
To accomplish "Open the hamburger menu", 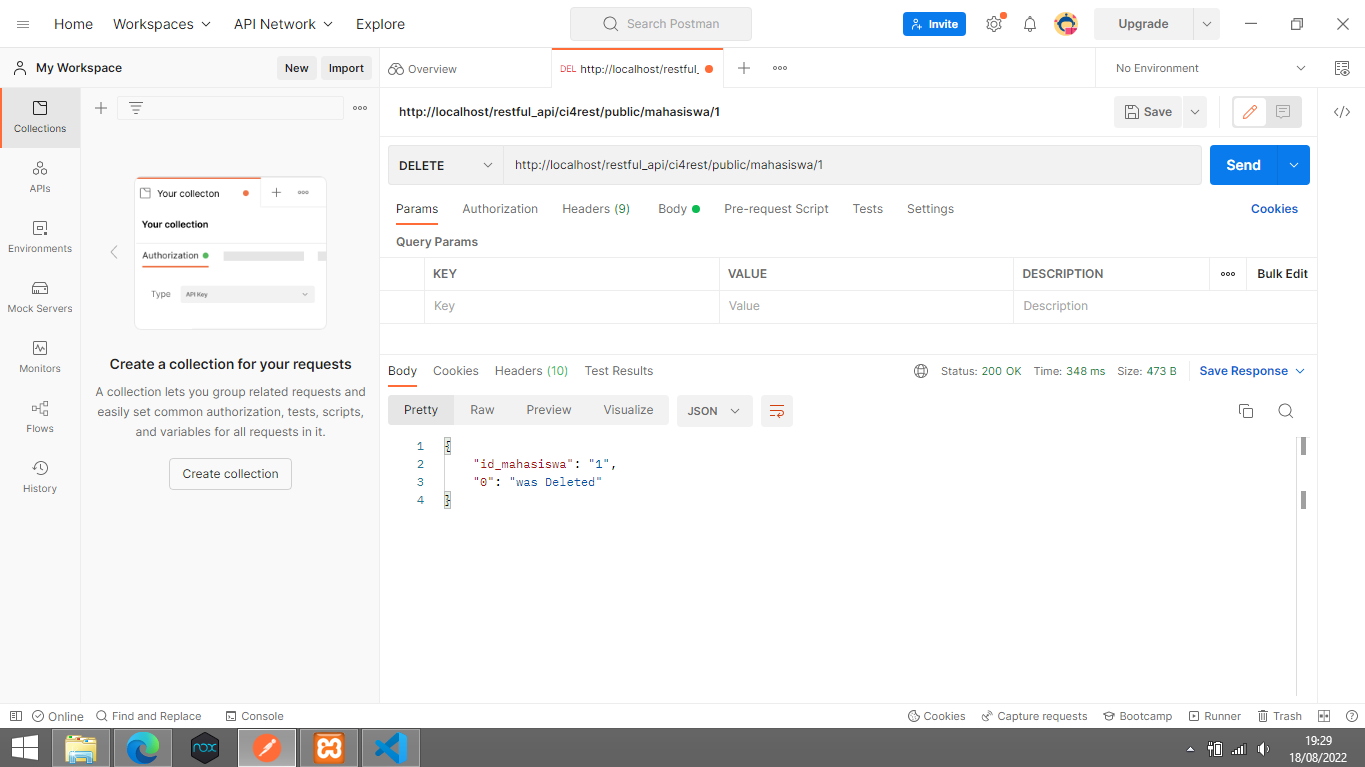I will tap(23, 24).
